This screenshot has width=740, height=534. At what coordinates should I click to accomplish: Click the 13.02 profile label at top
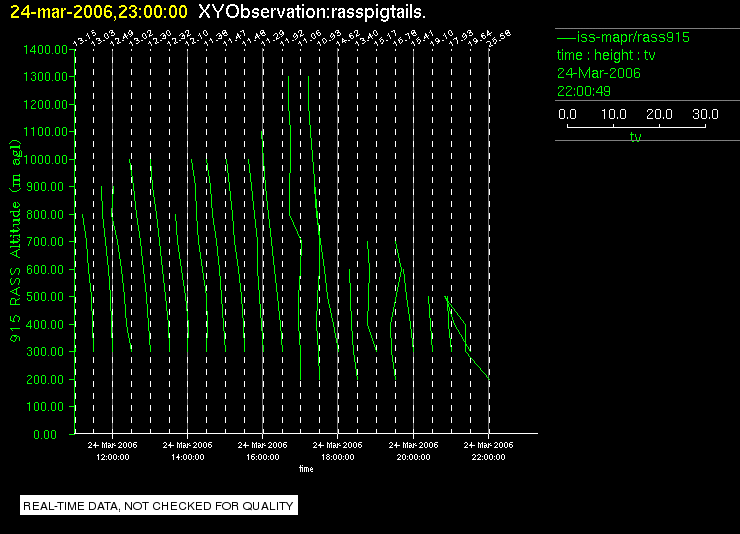(x=141, y=38)
